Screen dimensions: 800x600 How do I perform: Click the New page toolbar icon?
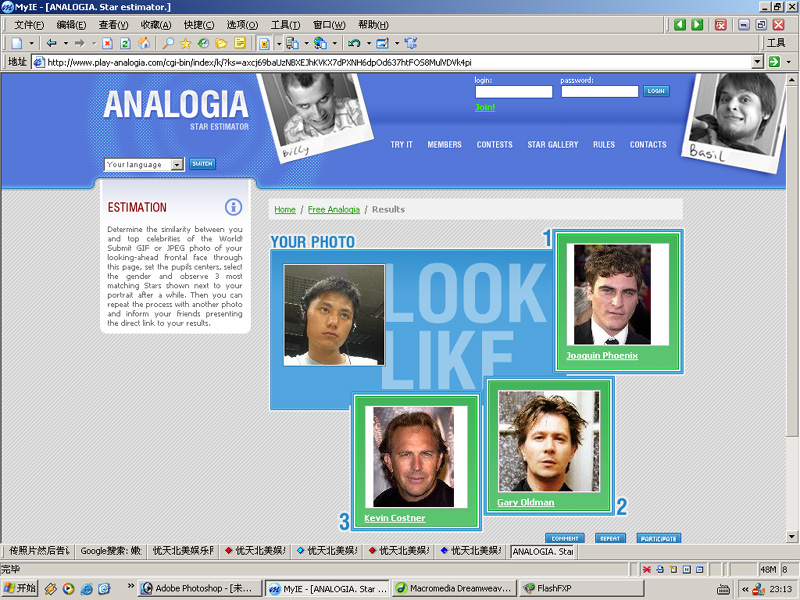[x=17, y=43]
